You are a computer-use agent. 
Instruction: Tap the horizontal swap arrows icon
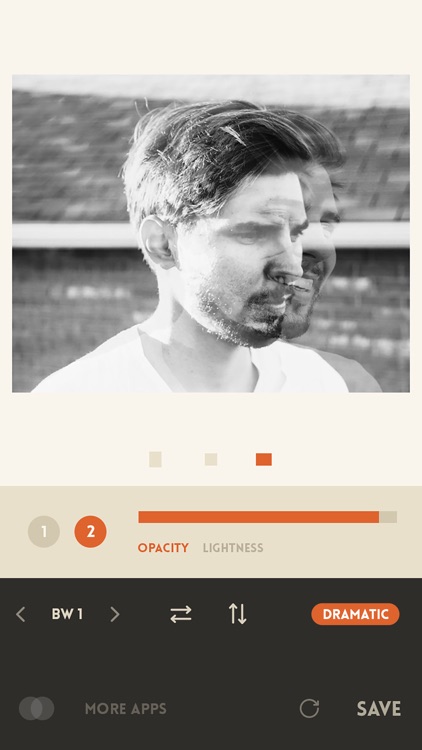(181, 614)
